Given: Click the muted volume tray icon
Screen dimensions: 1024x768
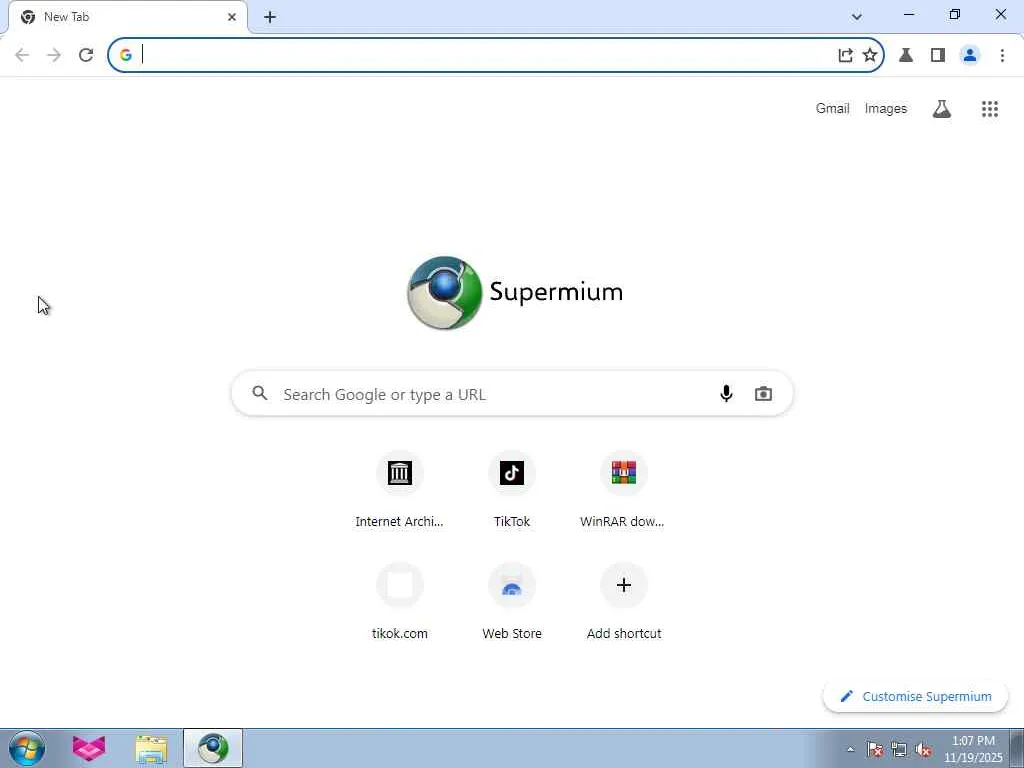Looking at the screenshot, I should 923,749.
